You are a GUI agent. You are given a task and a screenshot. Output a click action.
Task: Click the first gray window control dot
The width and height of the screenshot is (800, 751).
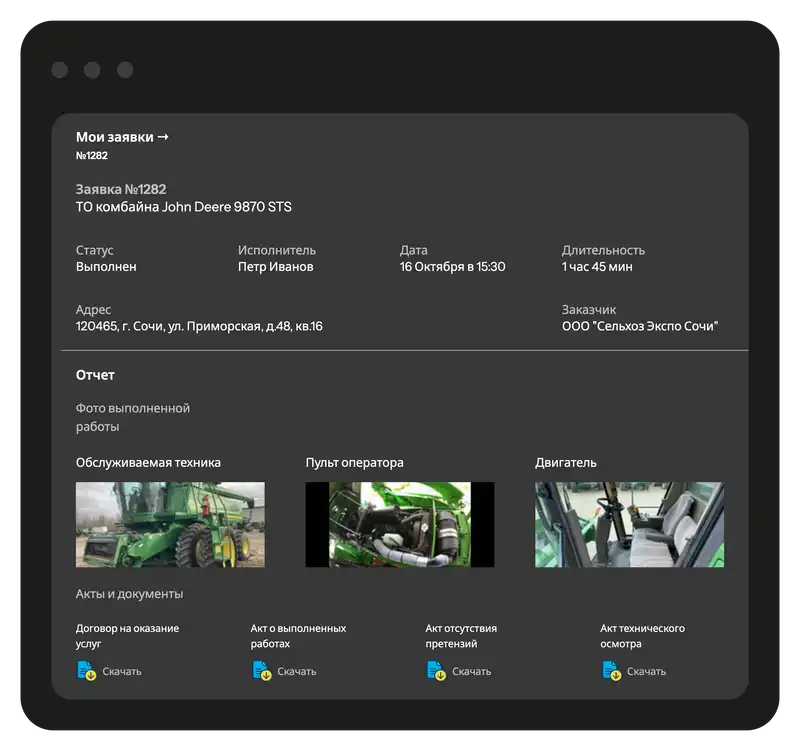pos(60,70)
